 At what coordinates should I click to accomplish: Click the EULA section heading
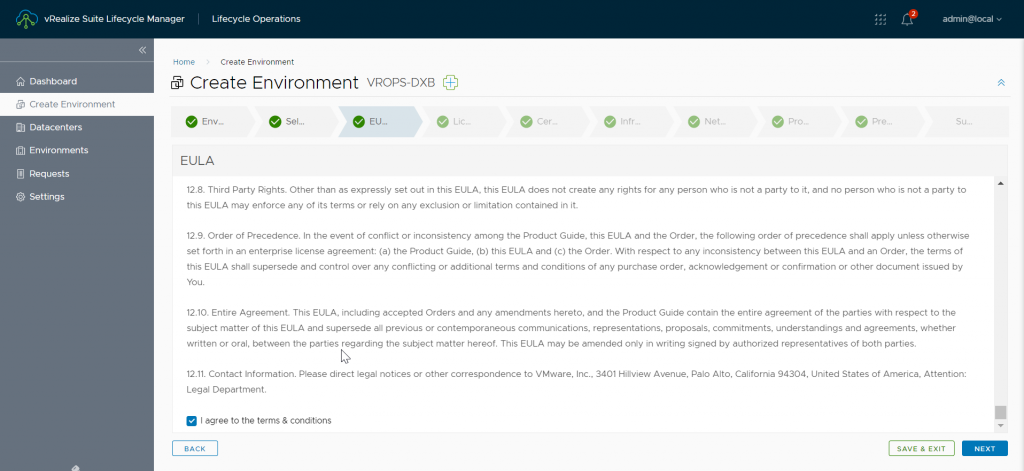(x=197, y=161)
